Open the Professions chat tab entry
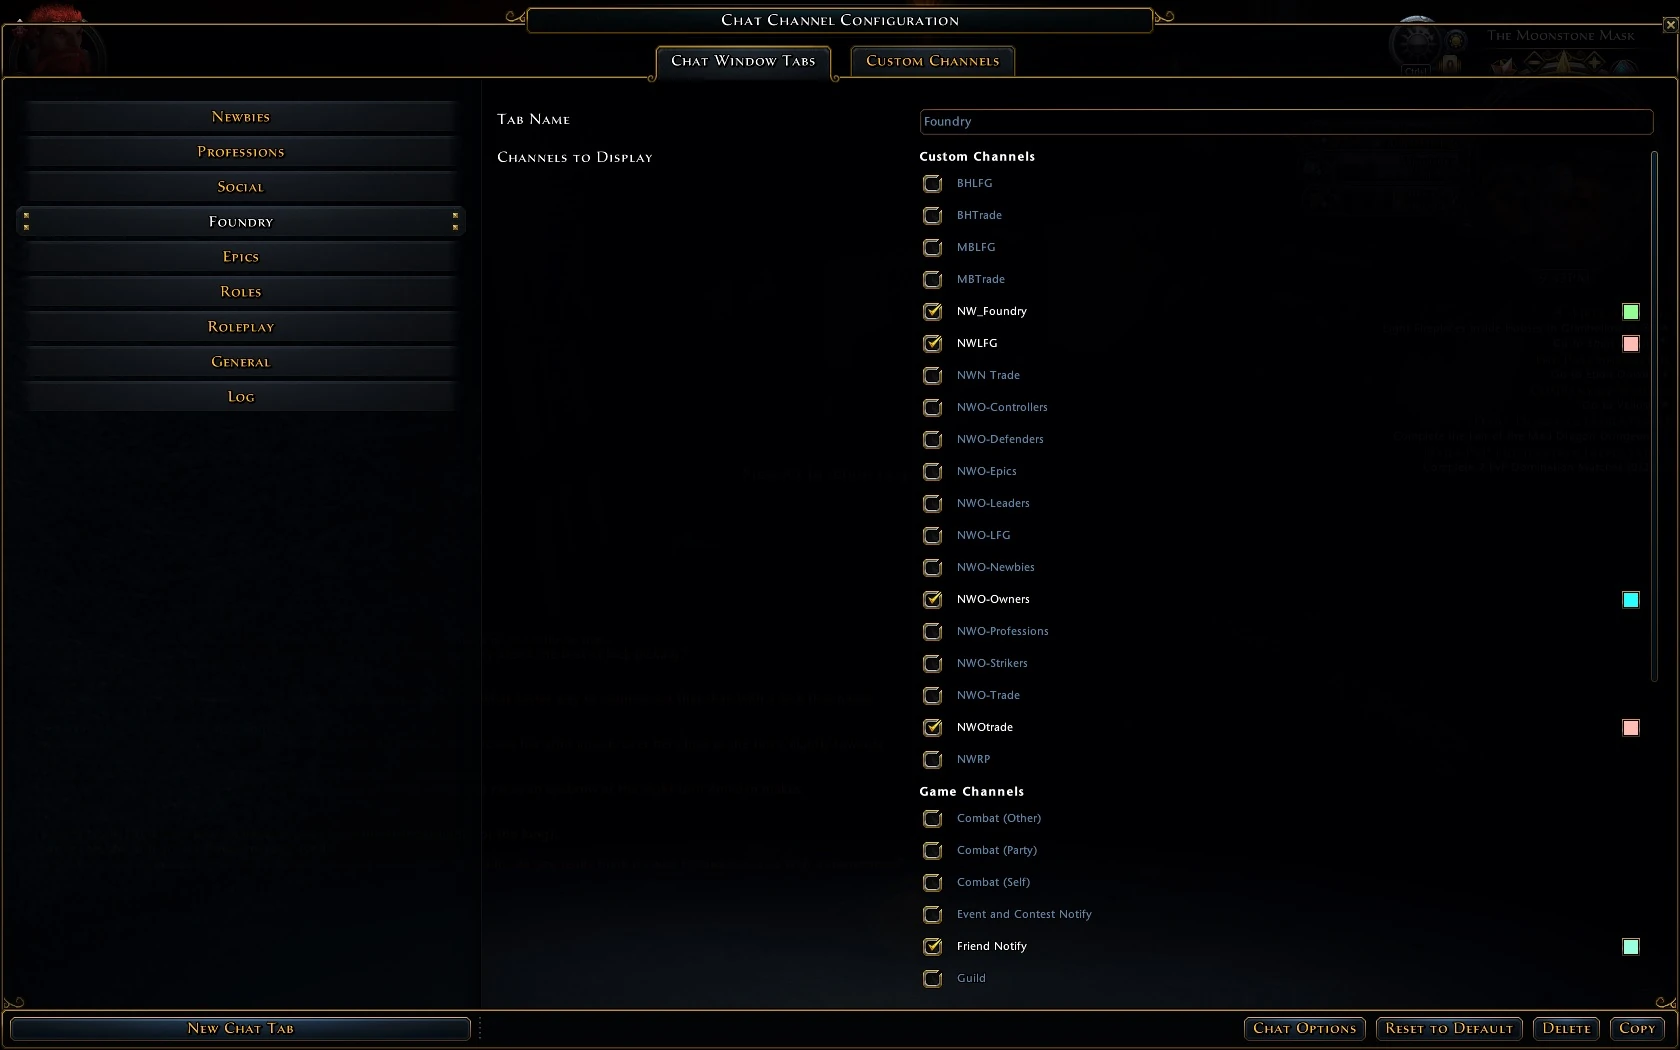The height and width of the screenshot is (1050, 1680). [x=241, y=152]
